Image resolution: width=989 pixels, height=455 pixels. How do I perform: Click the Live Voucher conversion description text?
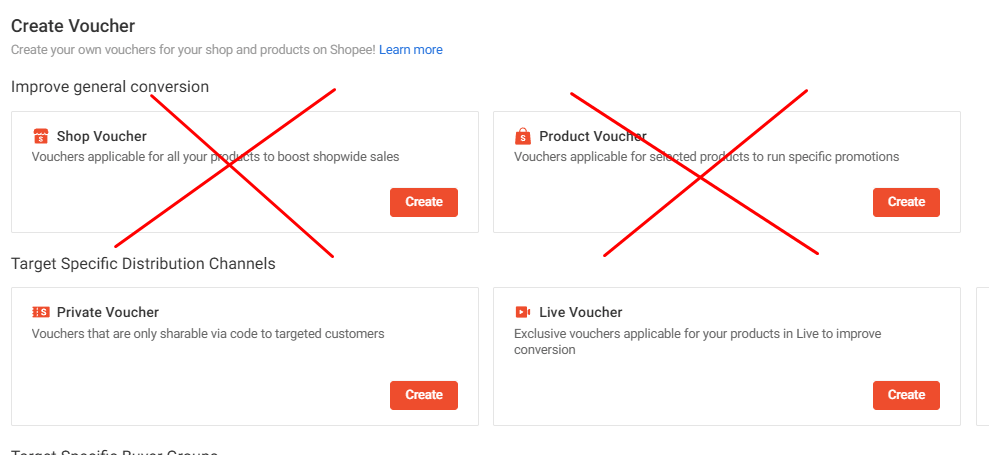click(698, 341)
